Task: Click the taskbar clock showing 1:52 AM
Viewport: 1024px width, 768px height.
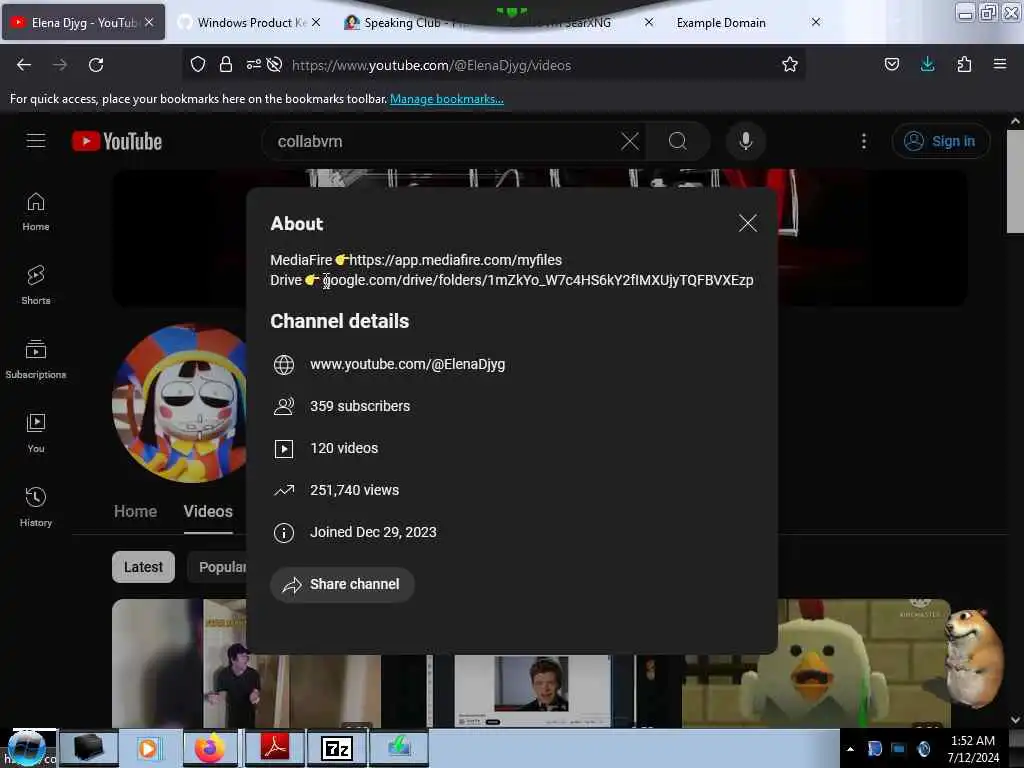Action: [x=973, y=749]
